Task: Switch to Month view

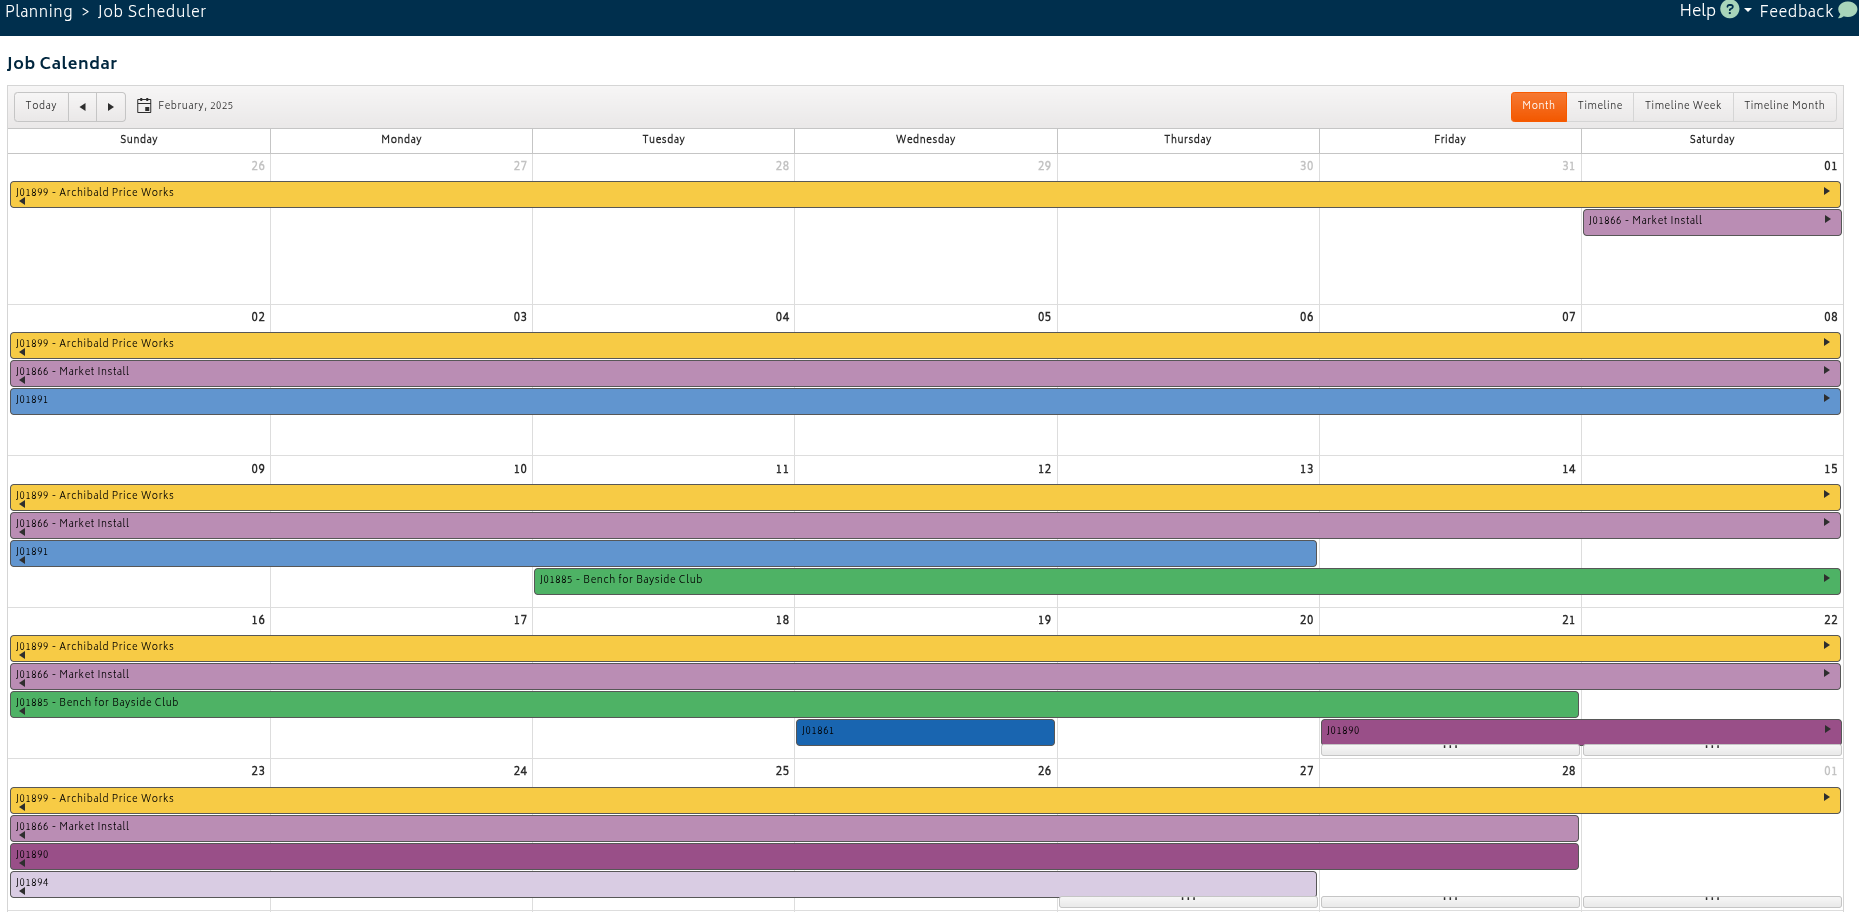Action: pyautogui.click(x=1538, y=106)
